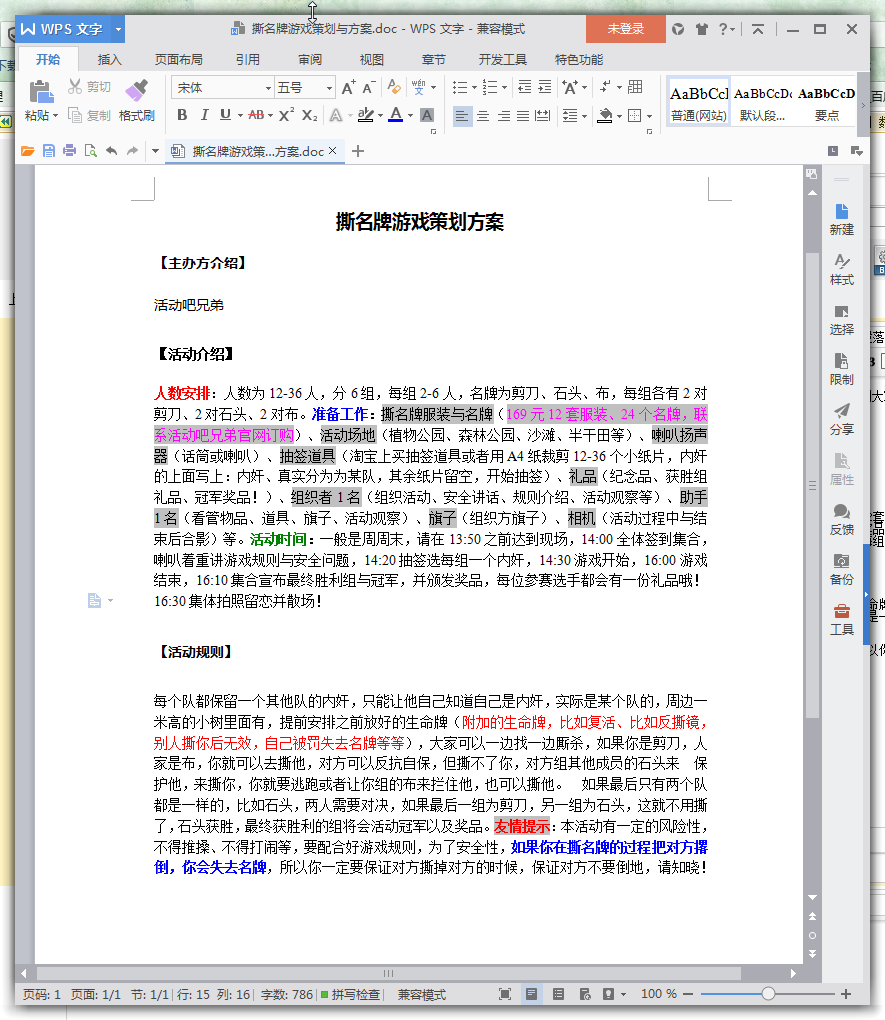Toggle align right
885x1020 pixels.
coord(503,116)
